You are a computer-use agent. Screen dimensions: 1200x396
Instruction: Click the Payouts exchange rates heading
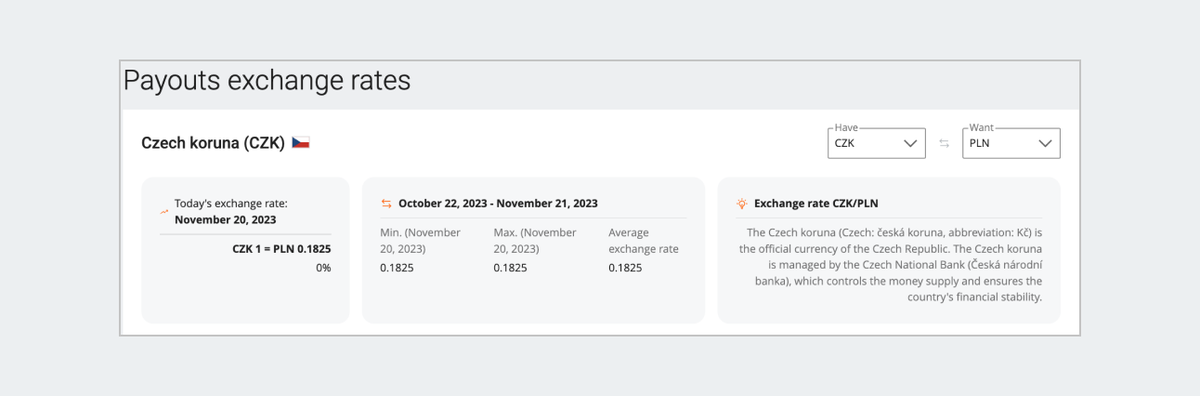[x=267, y=80]
